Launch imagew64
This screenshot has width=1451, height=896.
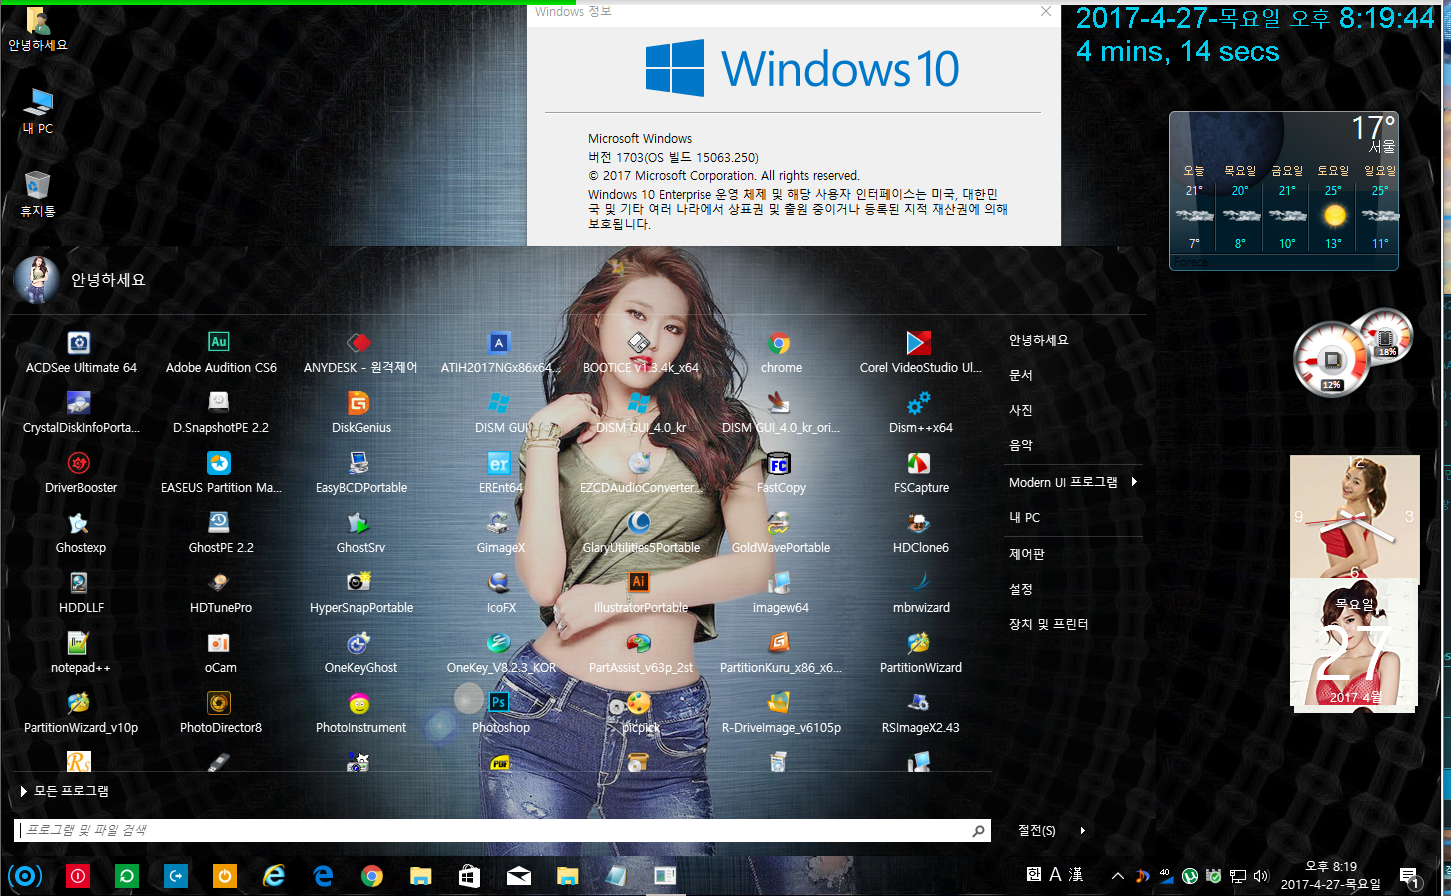click(x=781, y=594)
